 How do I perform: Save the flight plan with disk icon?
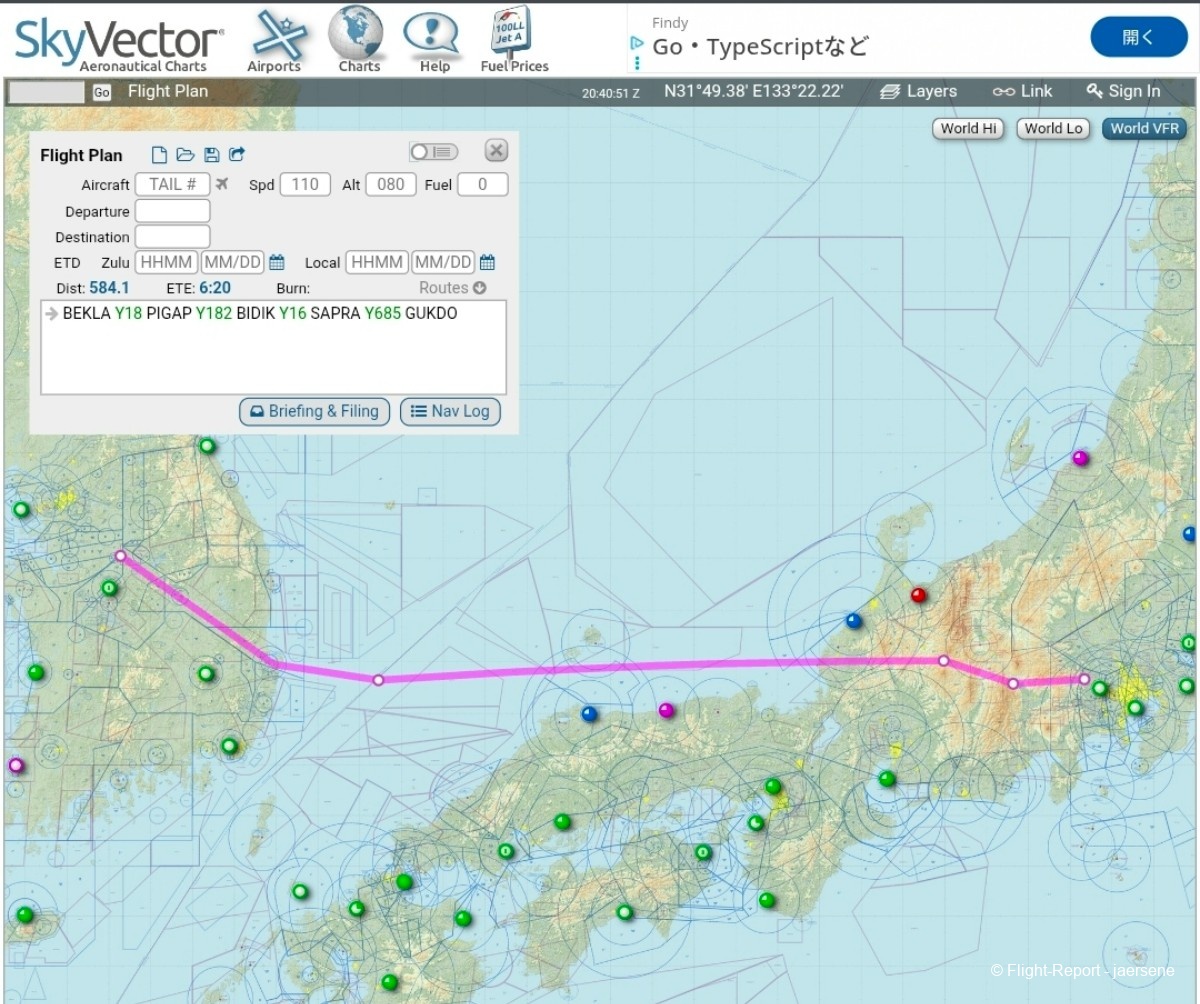point(211,155)
